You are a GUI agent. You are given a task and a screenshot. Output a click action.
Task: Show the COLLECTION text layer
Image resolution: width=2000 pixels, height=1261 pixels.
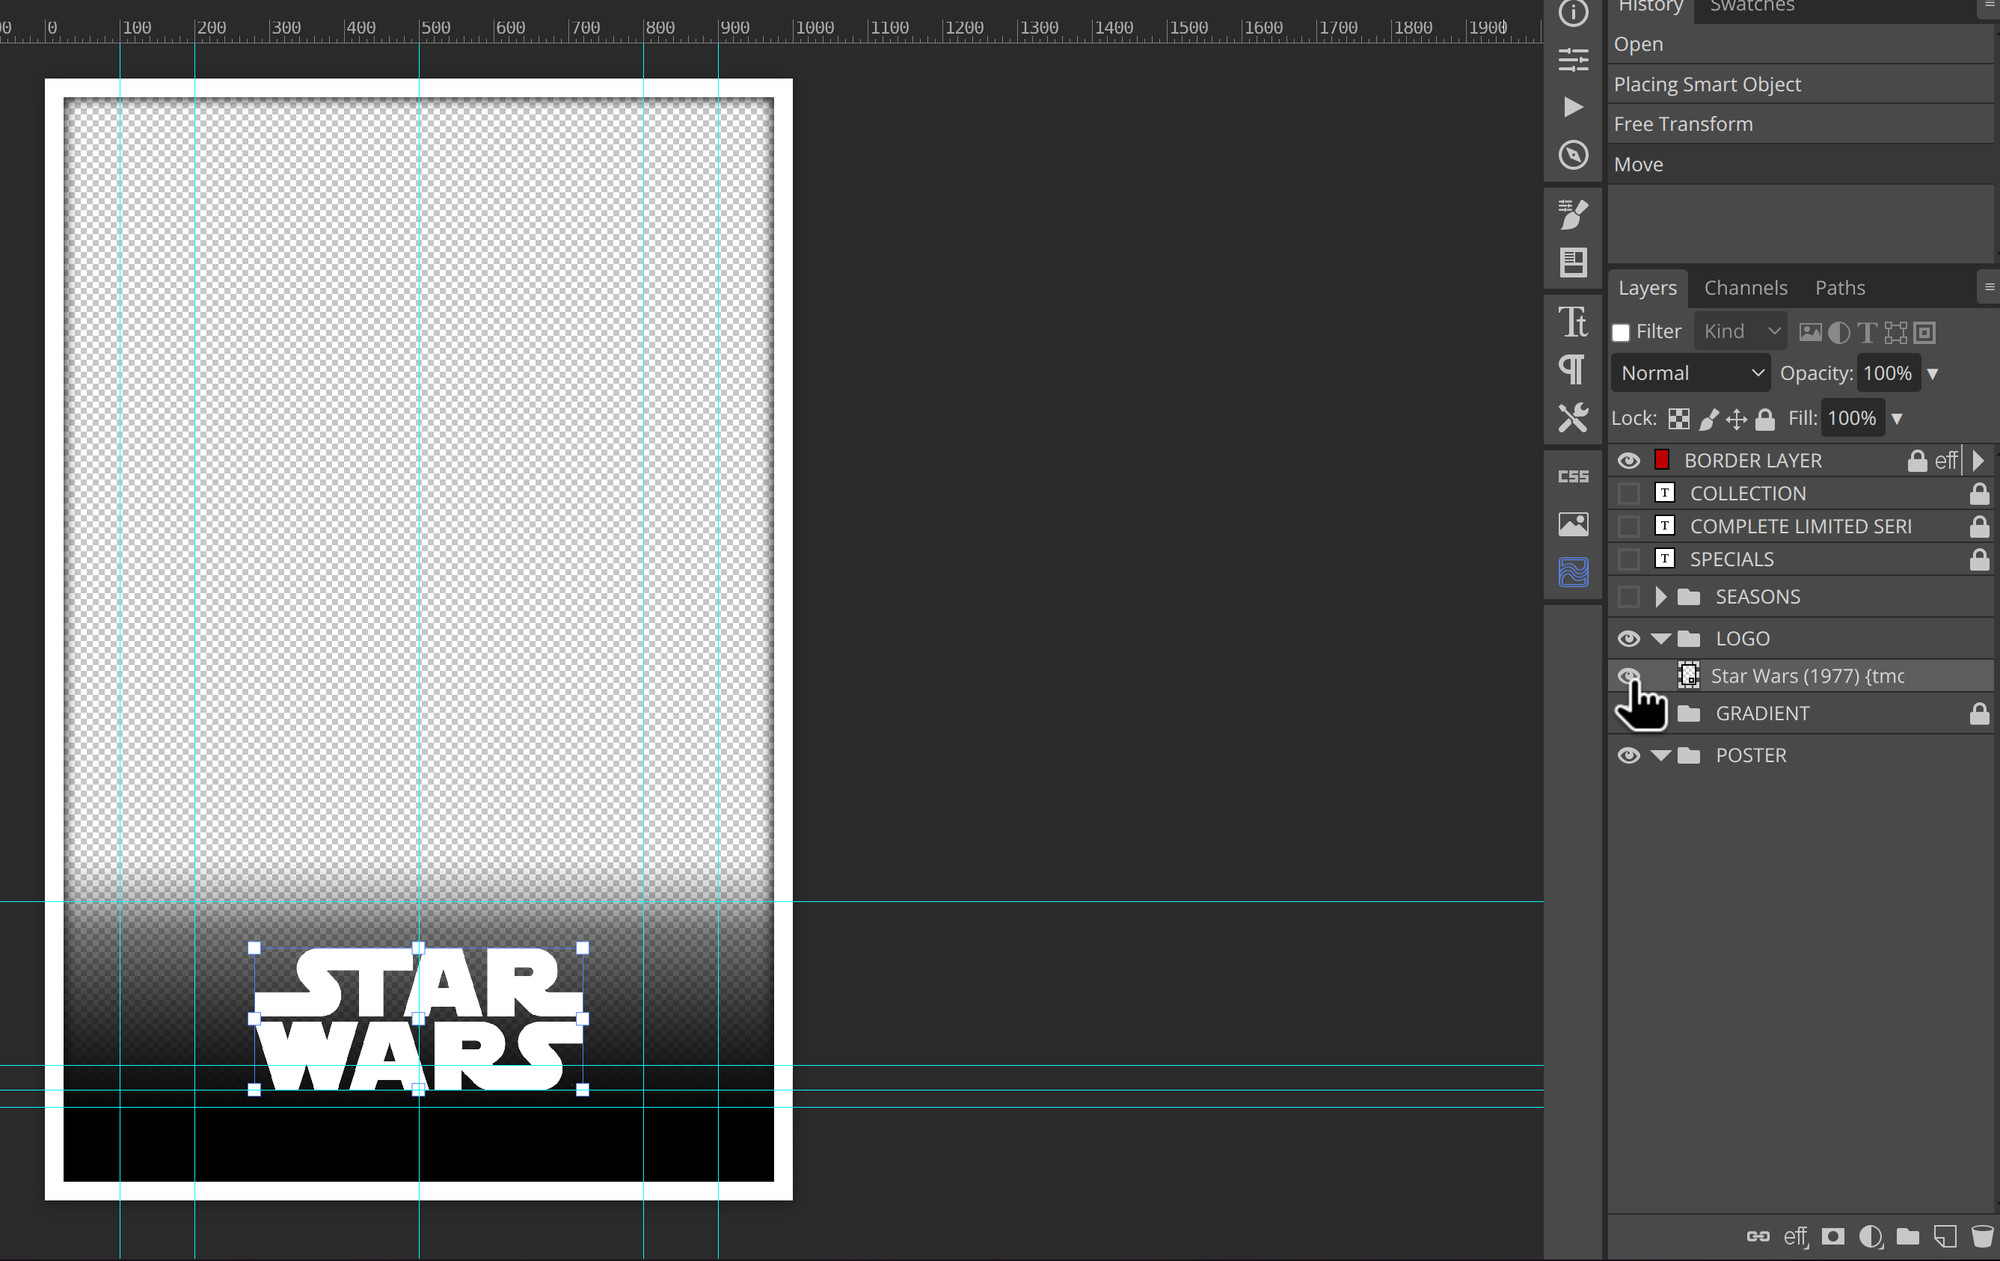pyautogui.click(x=1629, y=493)
